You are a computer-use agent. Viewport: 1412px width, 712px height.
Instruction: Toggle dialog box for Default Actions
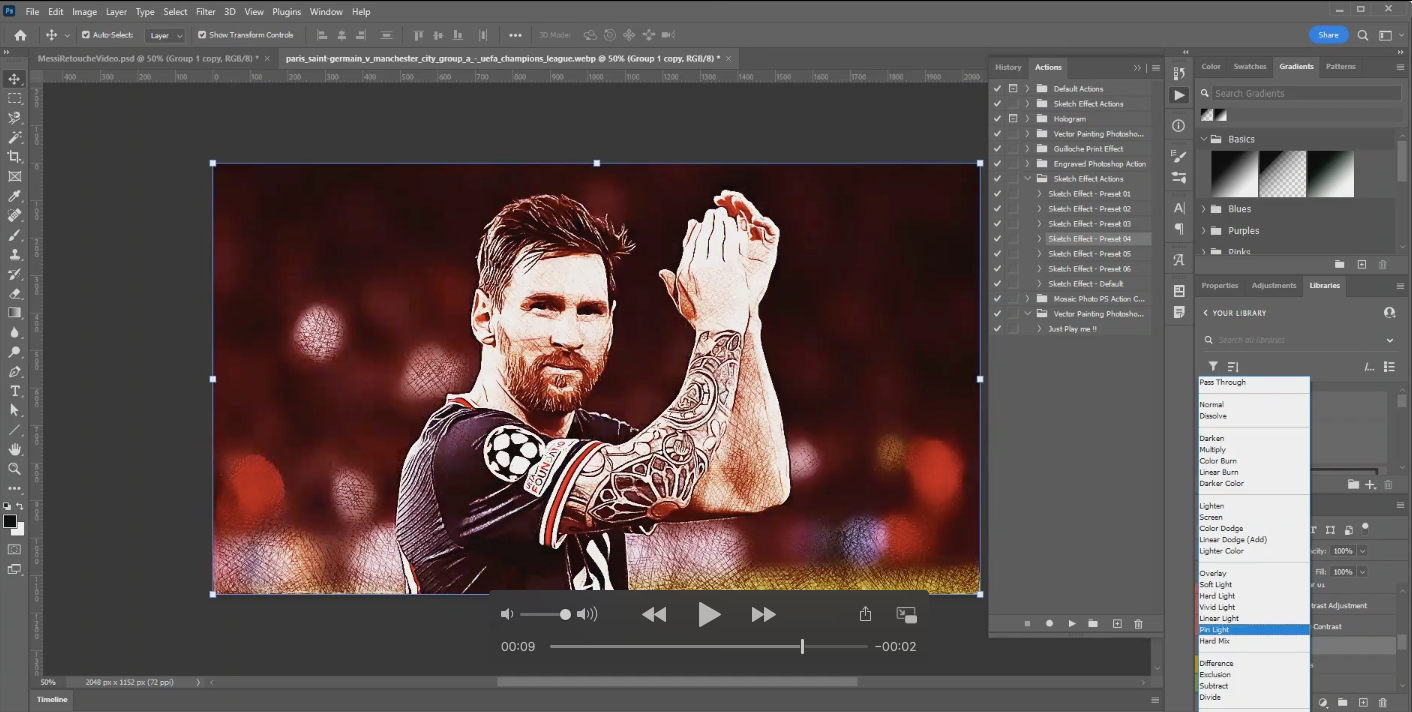point(1013,89)
